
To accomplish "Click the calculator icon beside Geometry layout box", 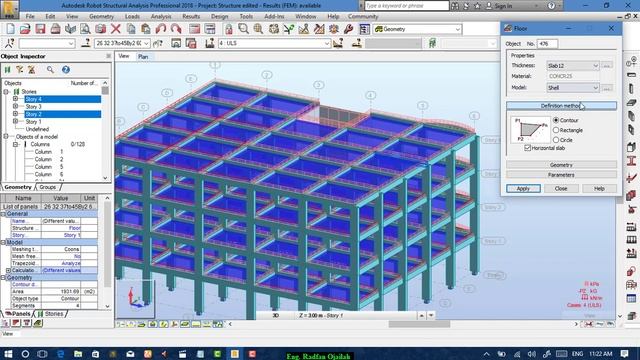I will [x=364, y=29].
